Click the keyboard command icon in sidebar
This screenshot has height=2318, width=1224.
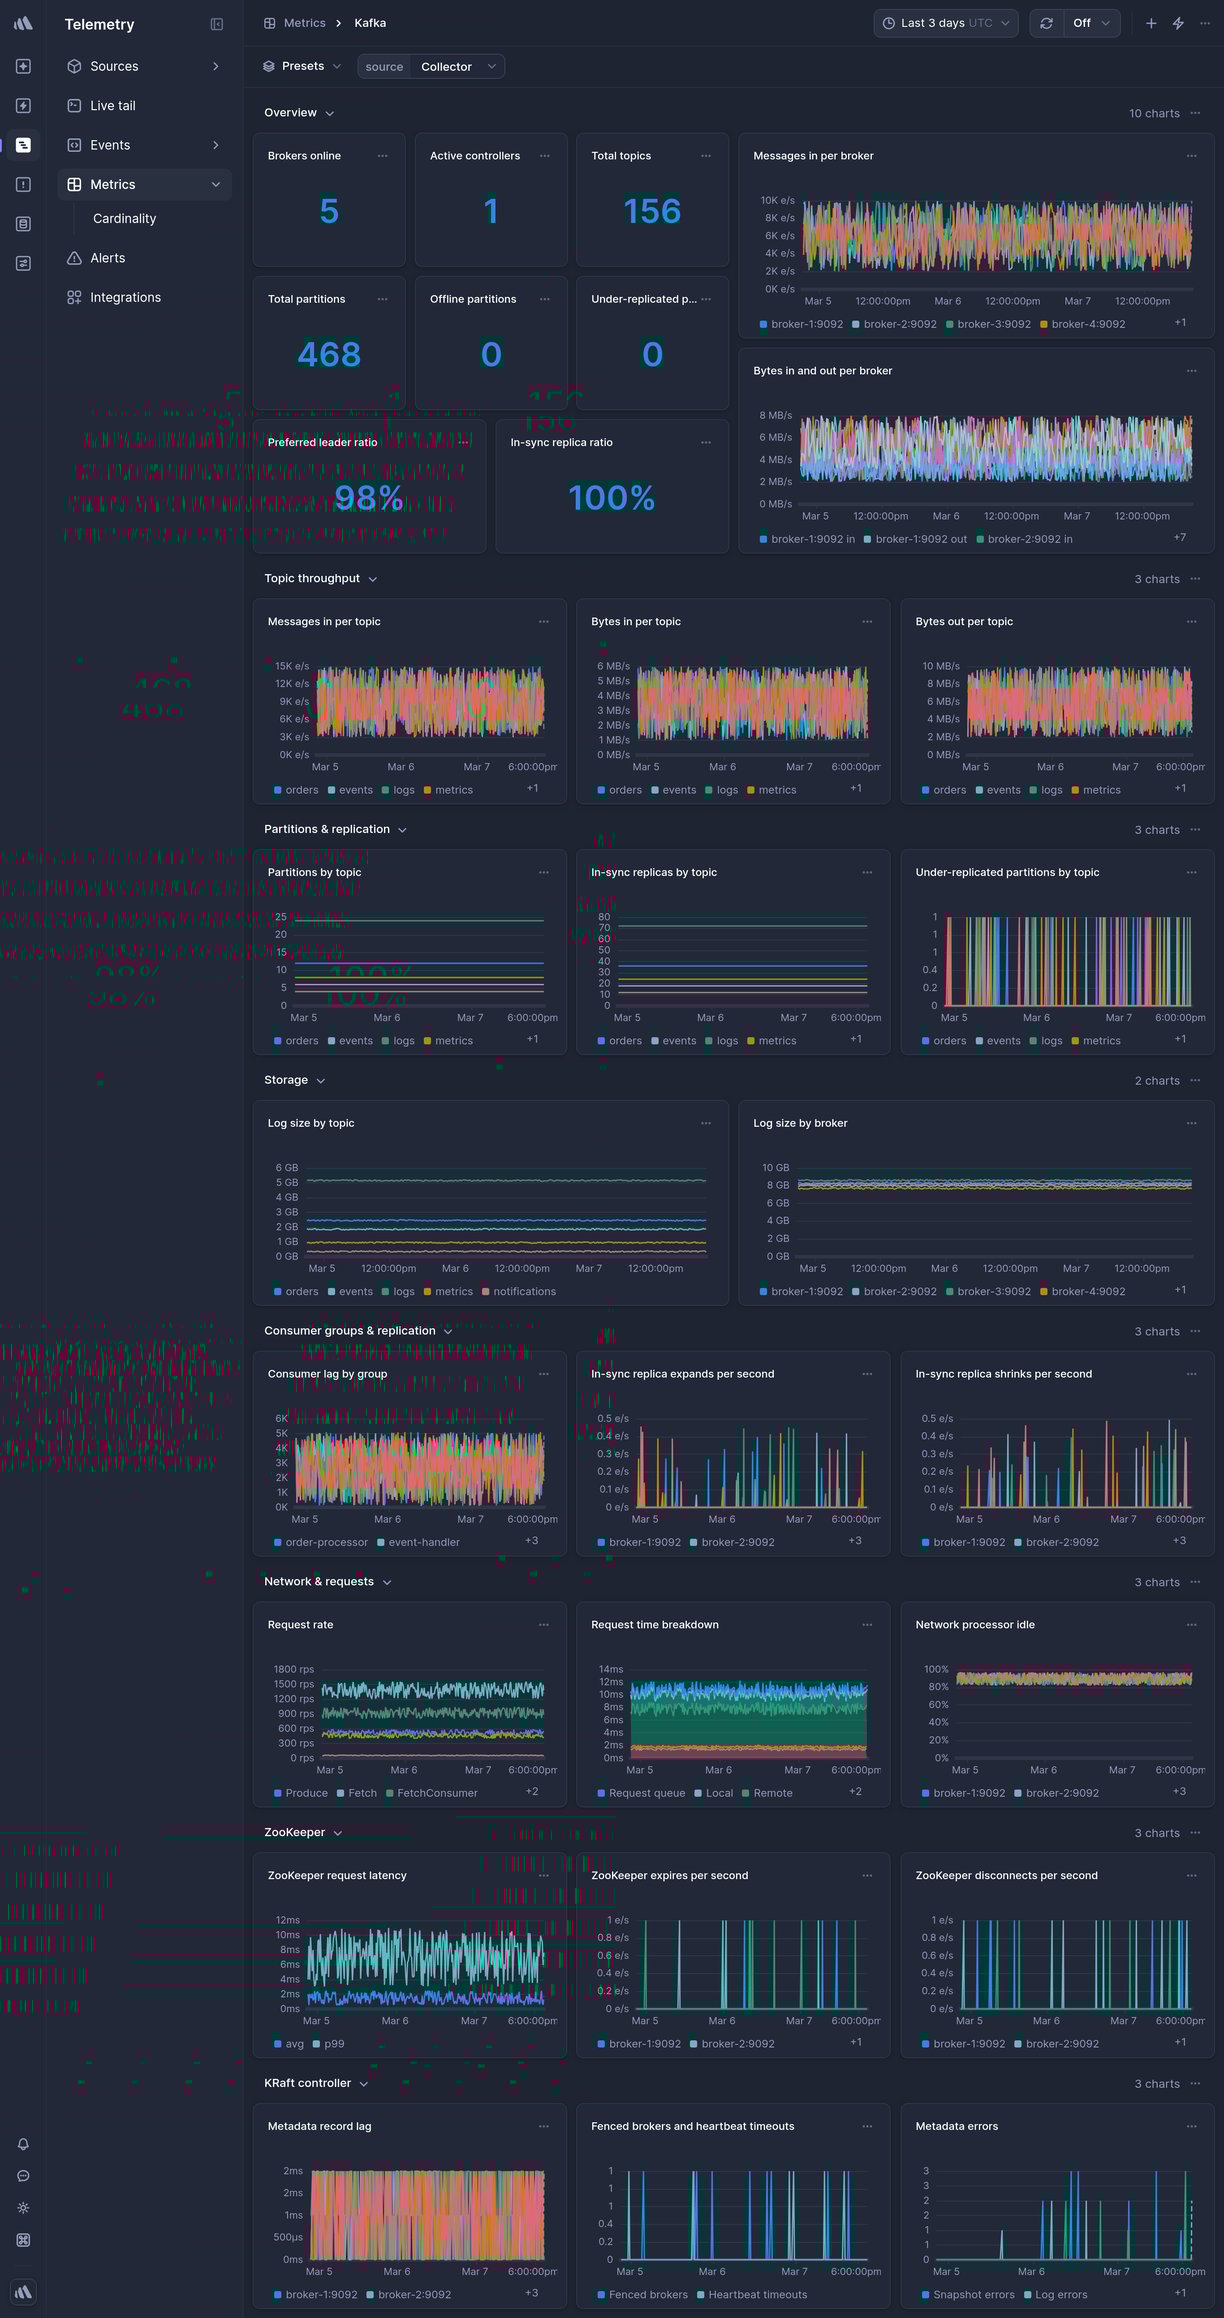23,2240
